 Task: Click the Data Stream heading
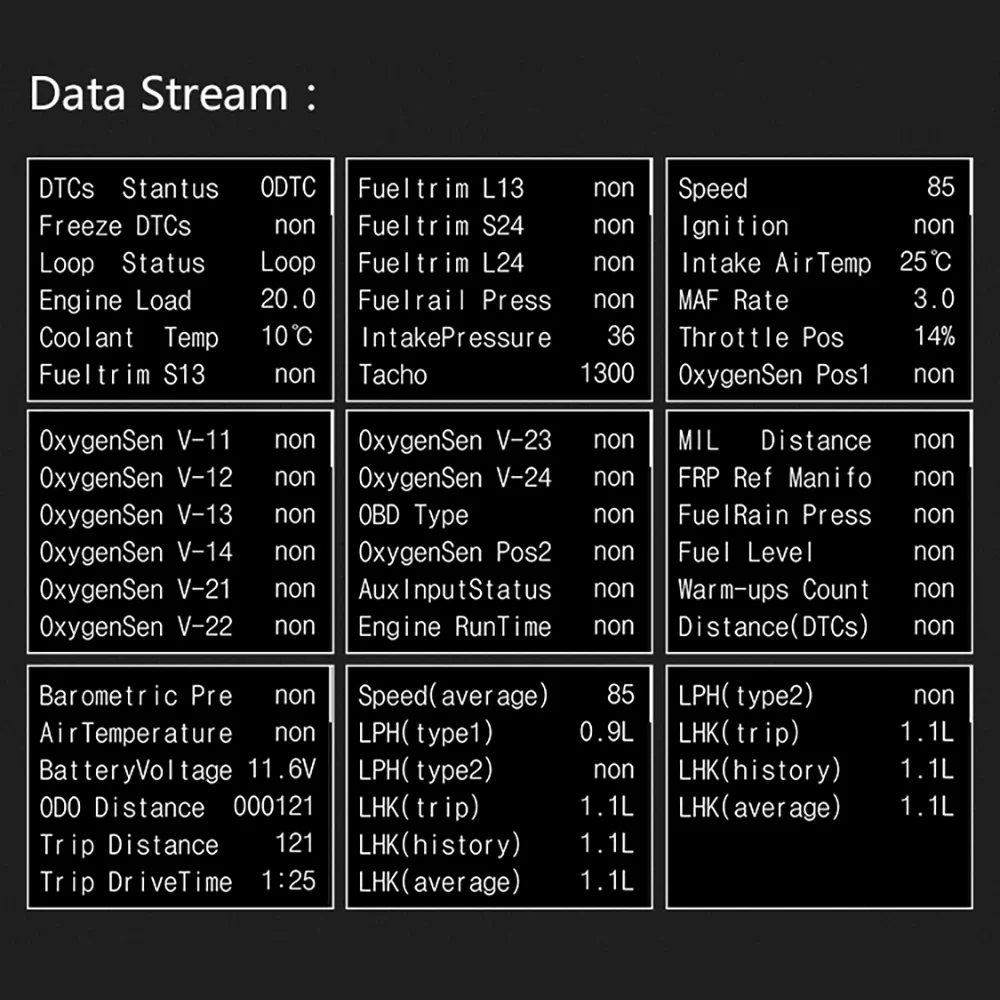(x=173, y=94)
